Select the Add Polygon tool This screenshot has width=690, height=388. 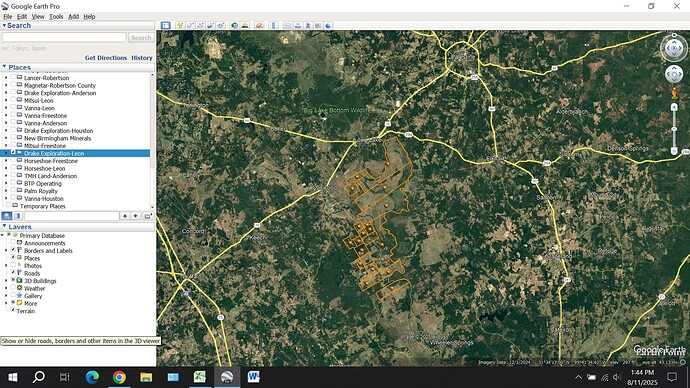pyautogui.click(x=190, y=26)
